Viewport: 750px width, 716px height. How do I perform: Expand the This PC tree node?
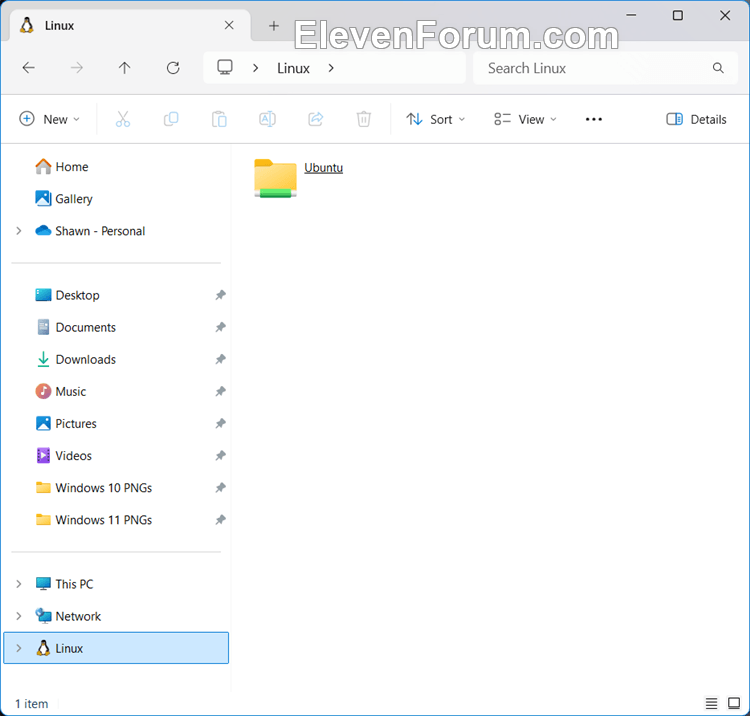click(19, 584)
